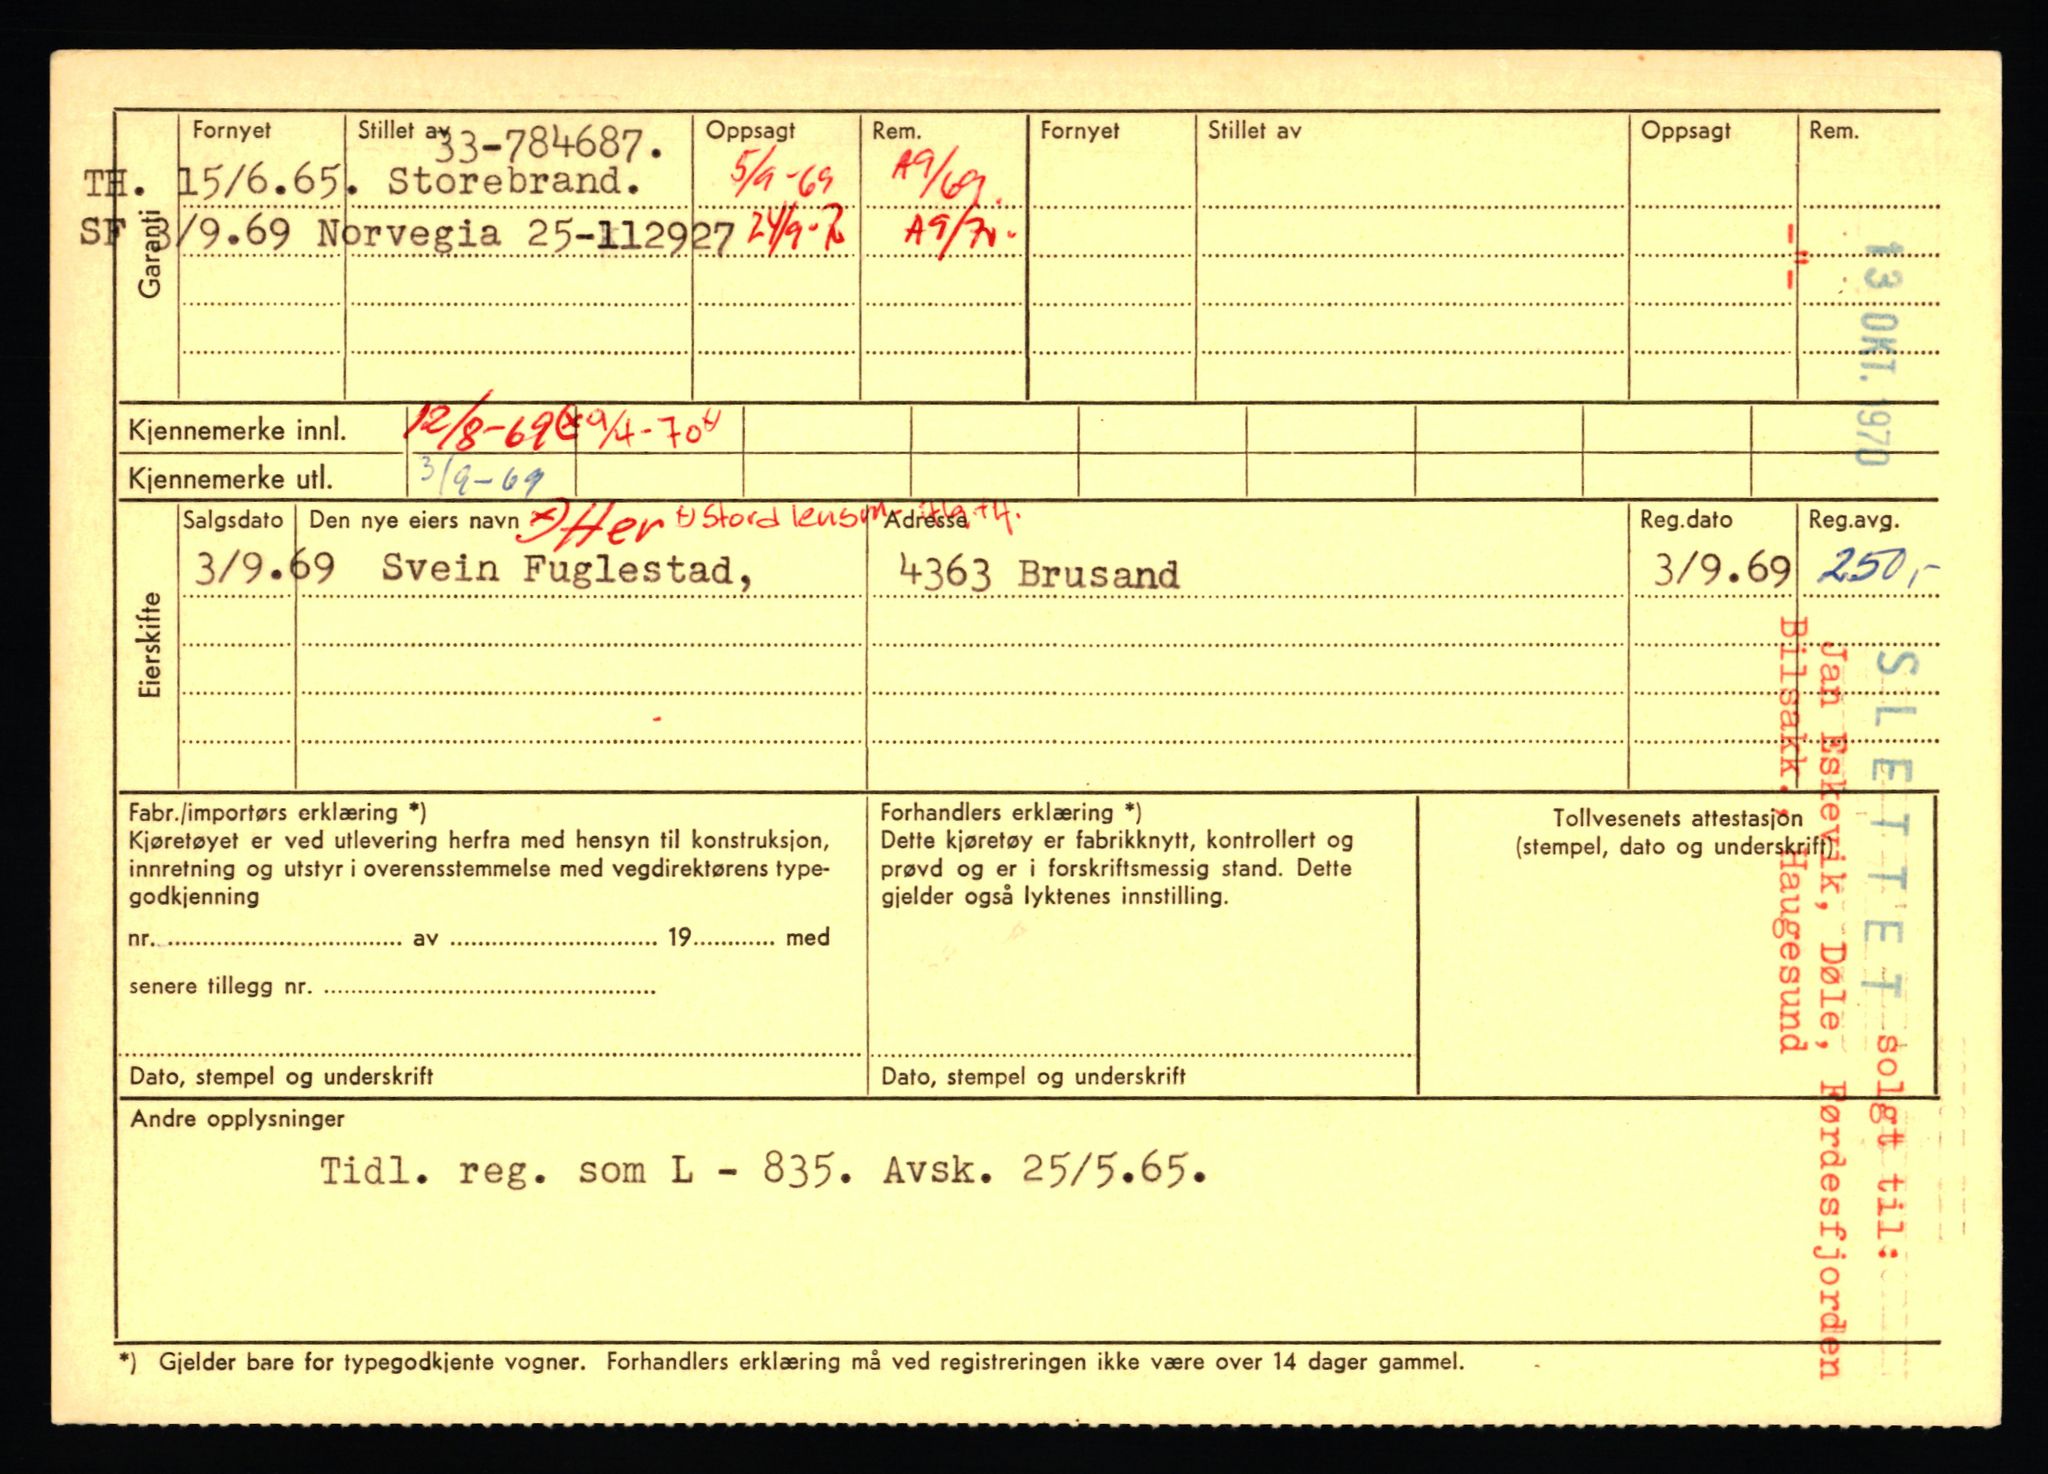Viewport: 2048px width, 1474px height.
Task: Click the 'senere tillegg nr.' blank line
Action: [490, 989]
